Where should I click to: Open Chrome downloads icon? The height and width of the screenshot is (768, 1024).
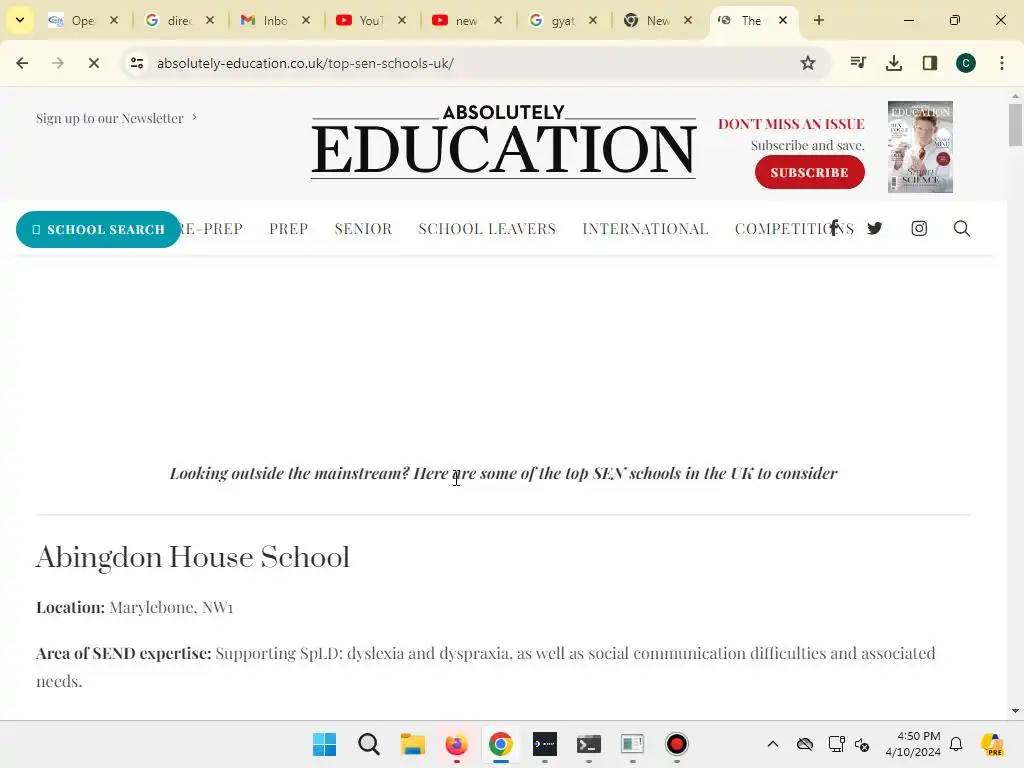(x=894, y=63)
